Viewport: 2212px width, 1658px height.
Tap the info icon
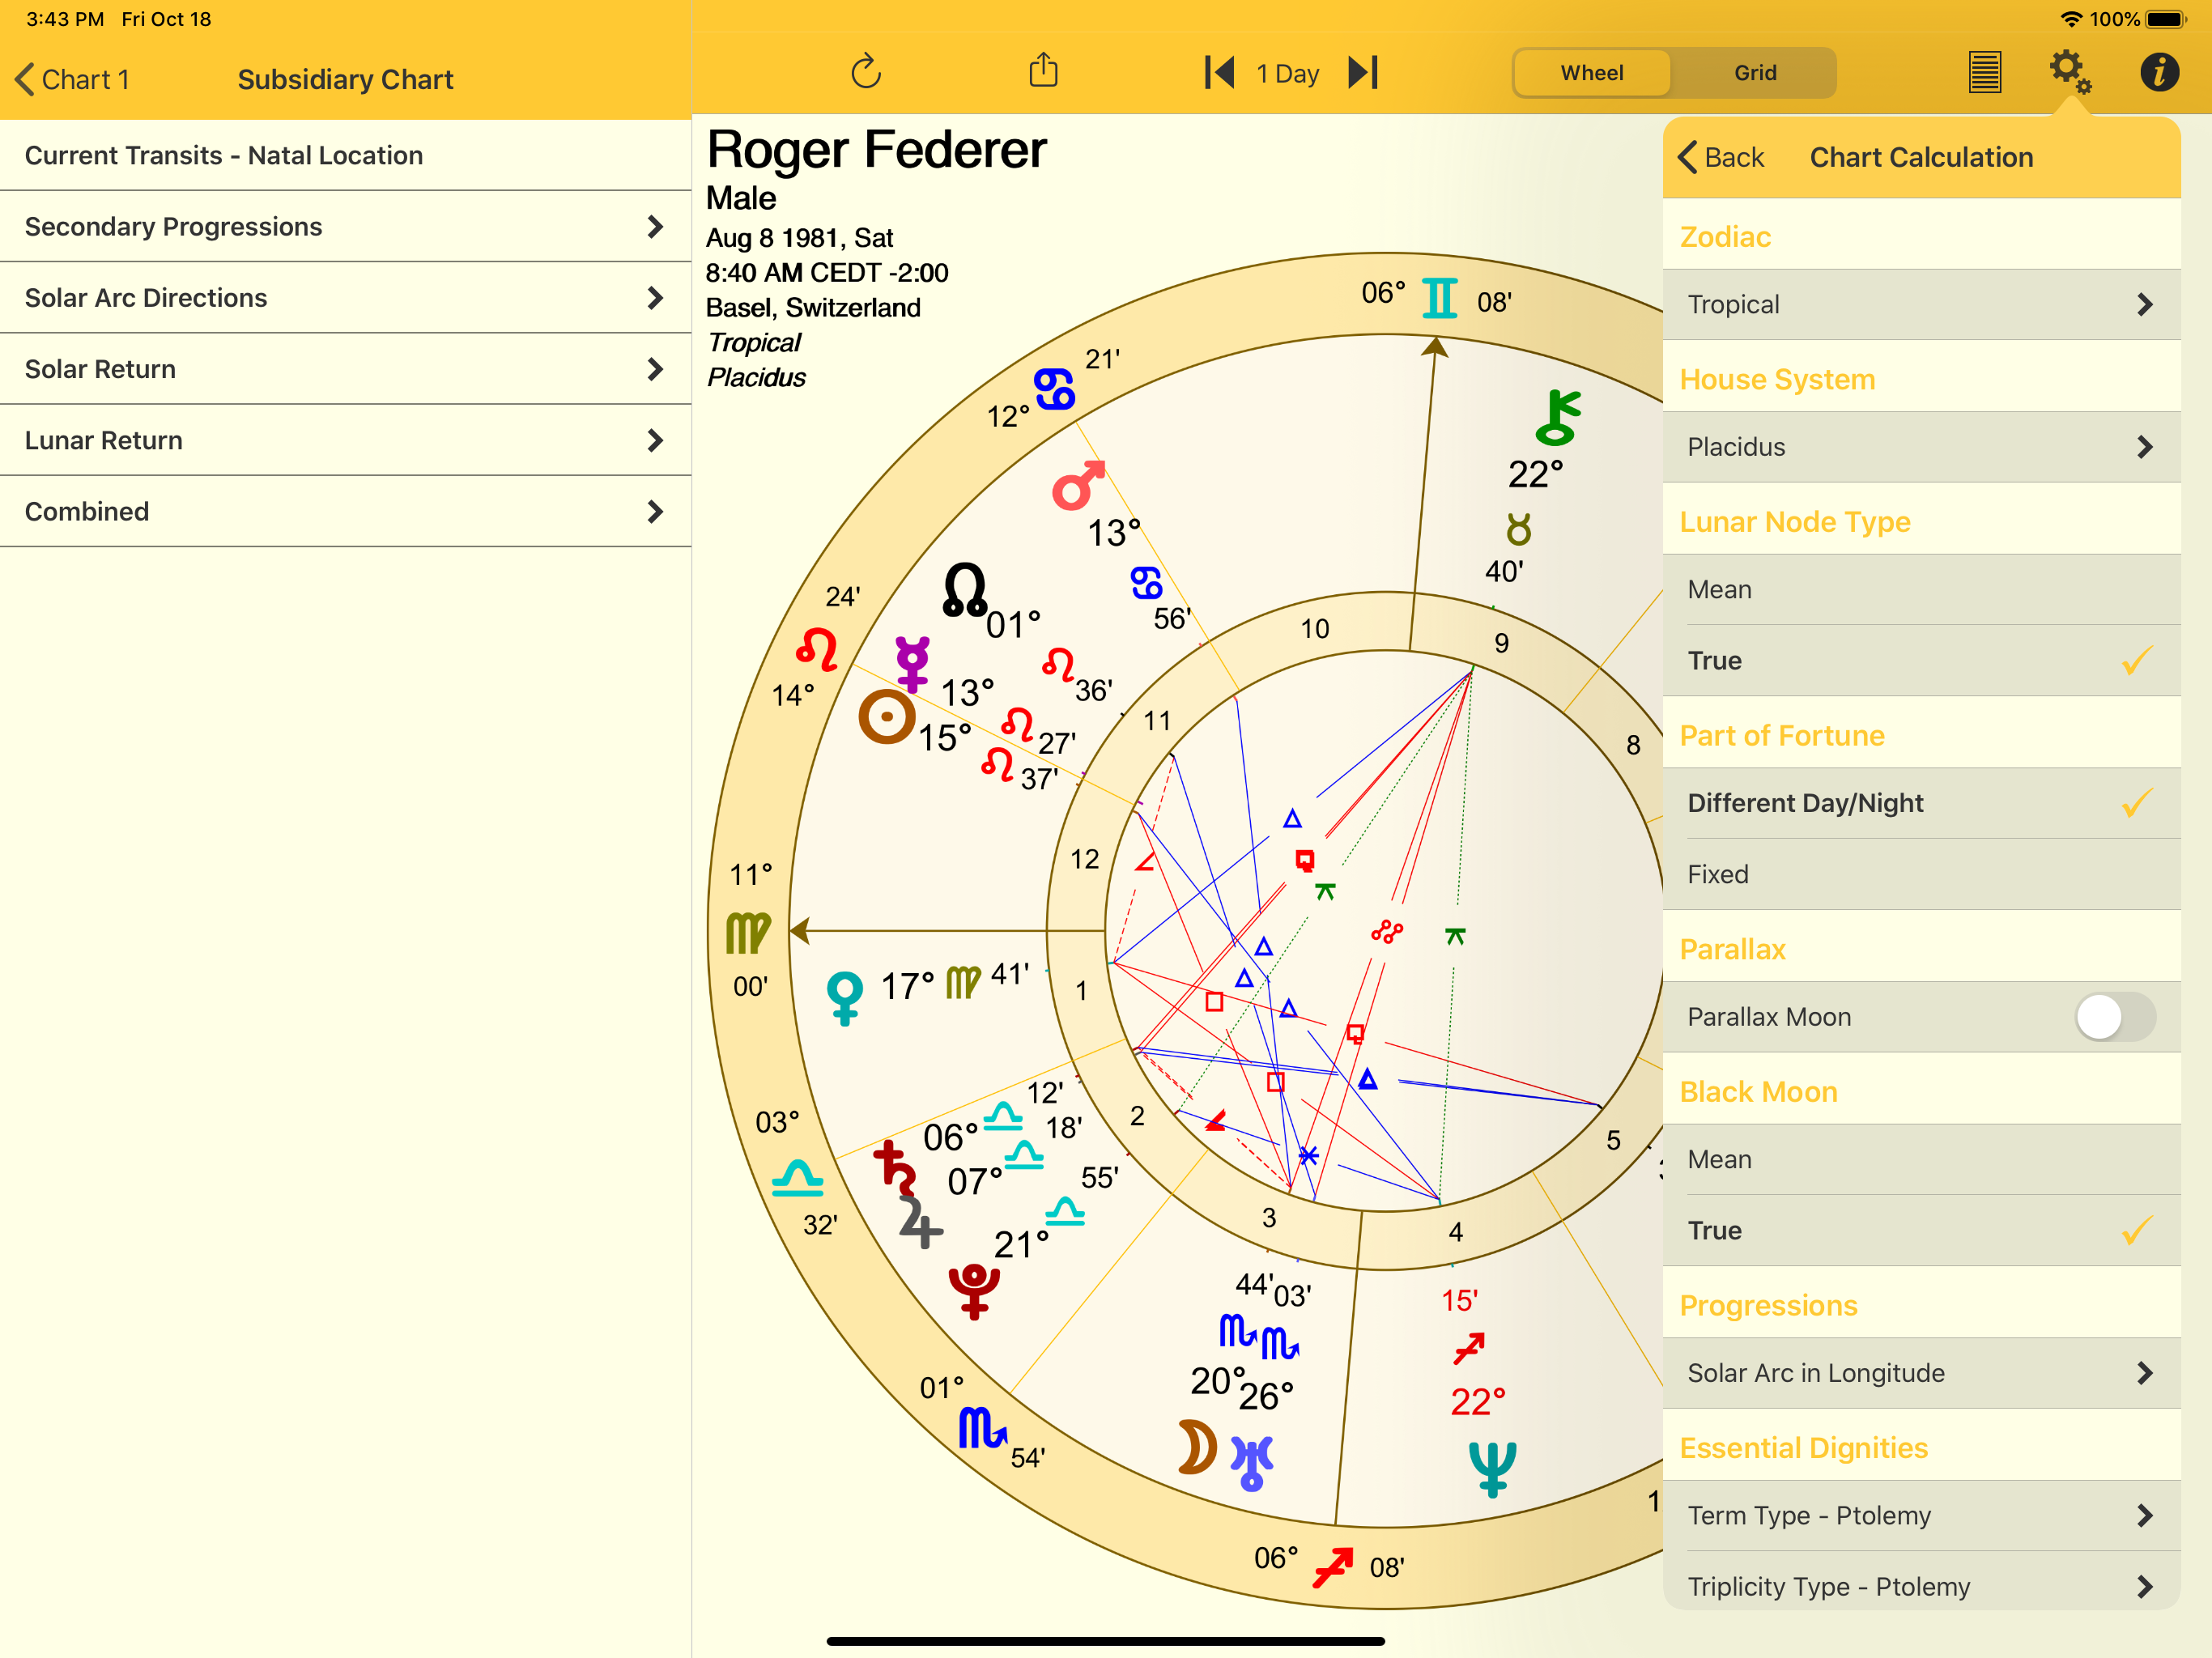pyautogui.click(x=2159, y=72)
